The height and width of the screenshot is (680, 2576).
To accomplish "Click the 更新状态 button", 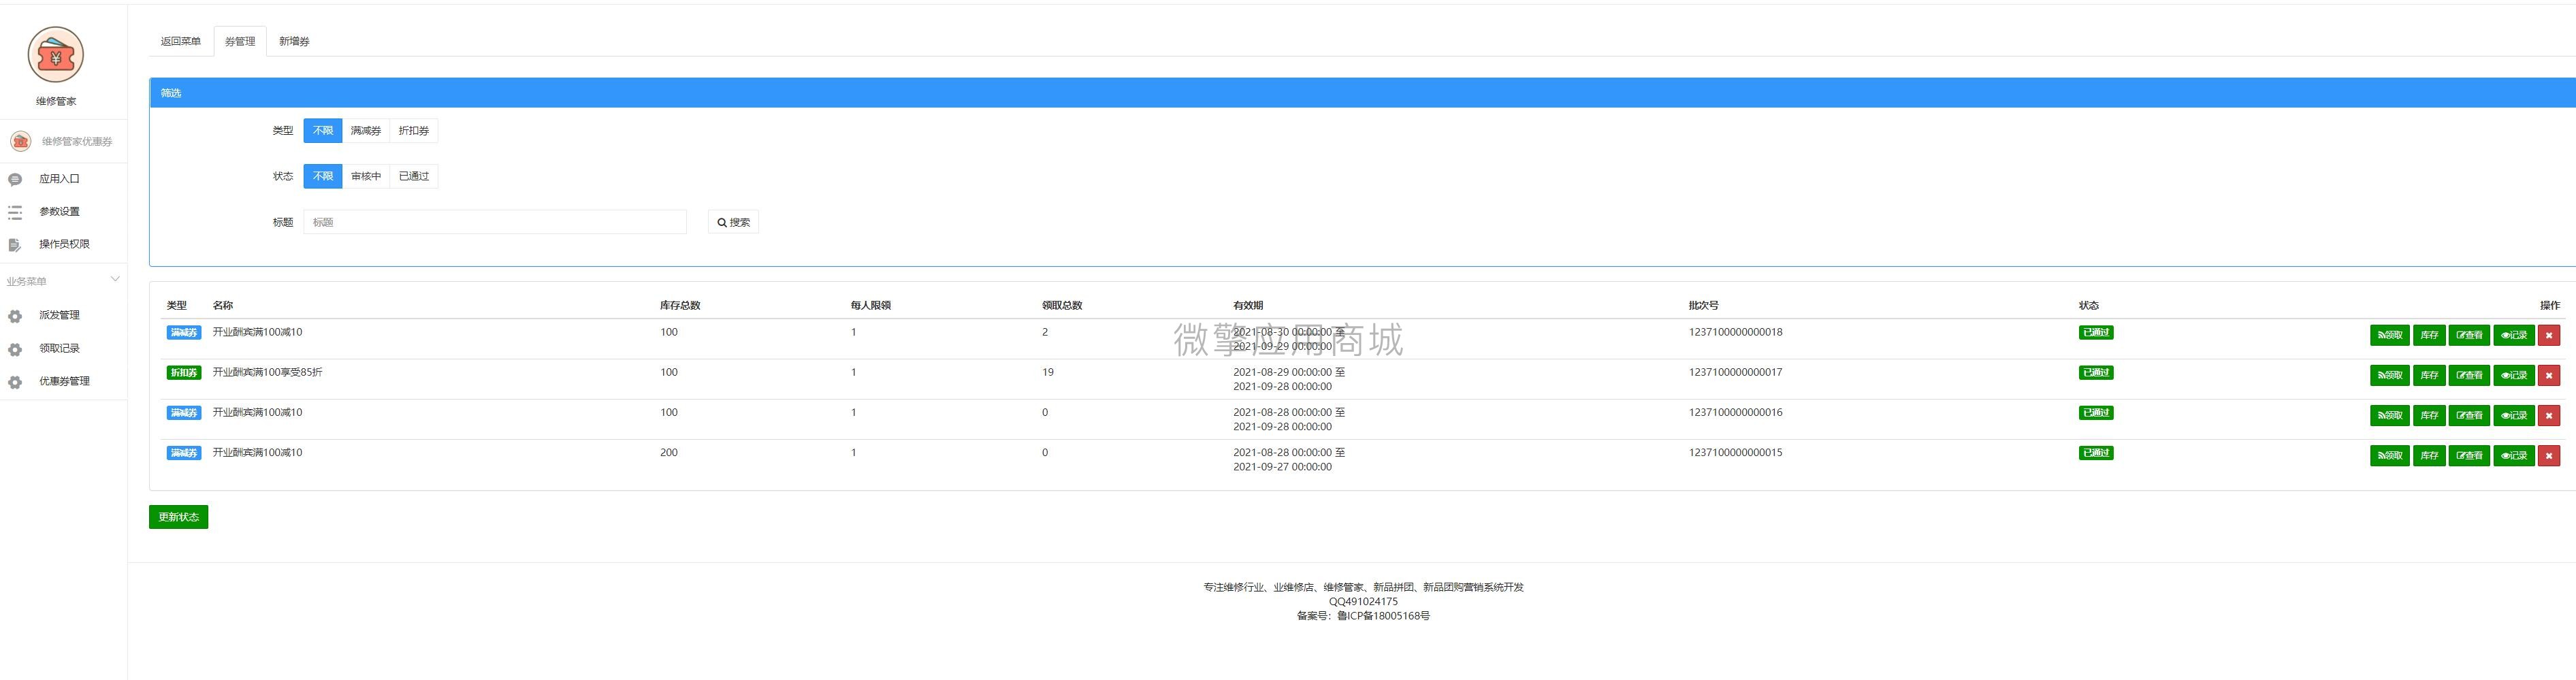I will tap(179, 517).
